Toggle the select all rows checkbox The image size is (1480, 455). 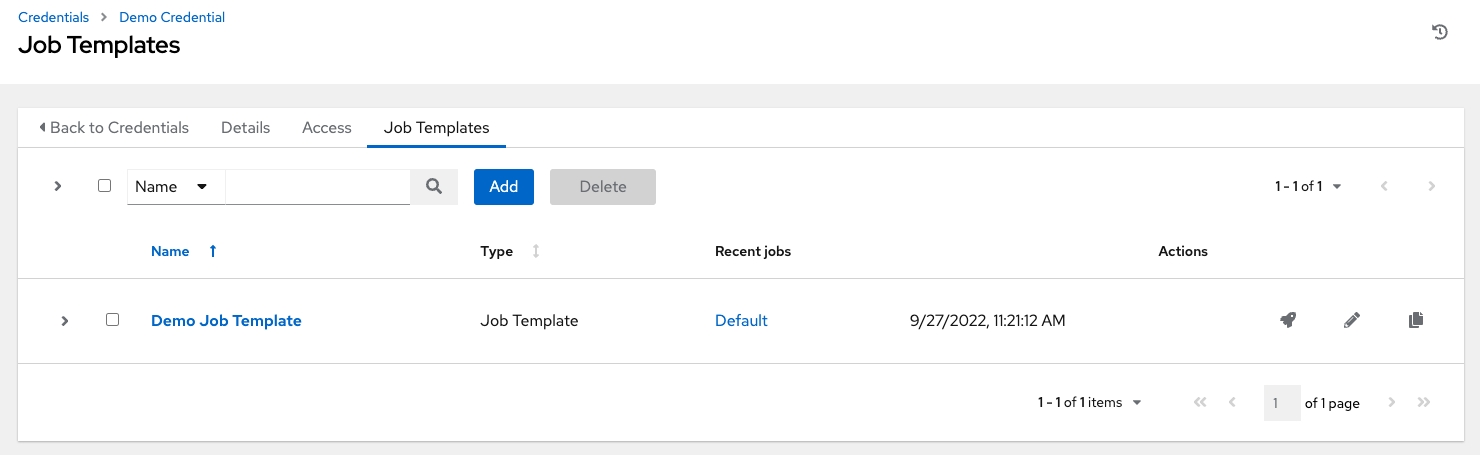(x=104, y=186)
